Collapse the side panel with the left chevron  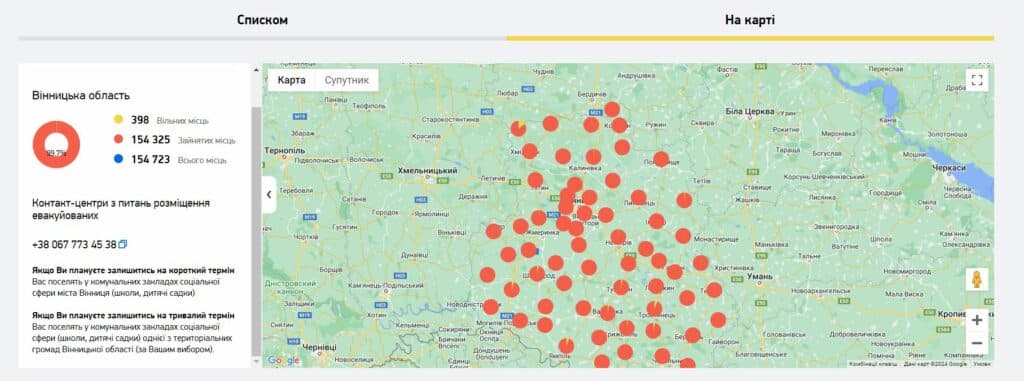click(269, 194)
